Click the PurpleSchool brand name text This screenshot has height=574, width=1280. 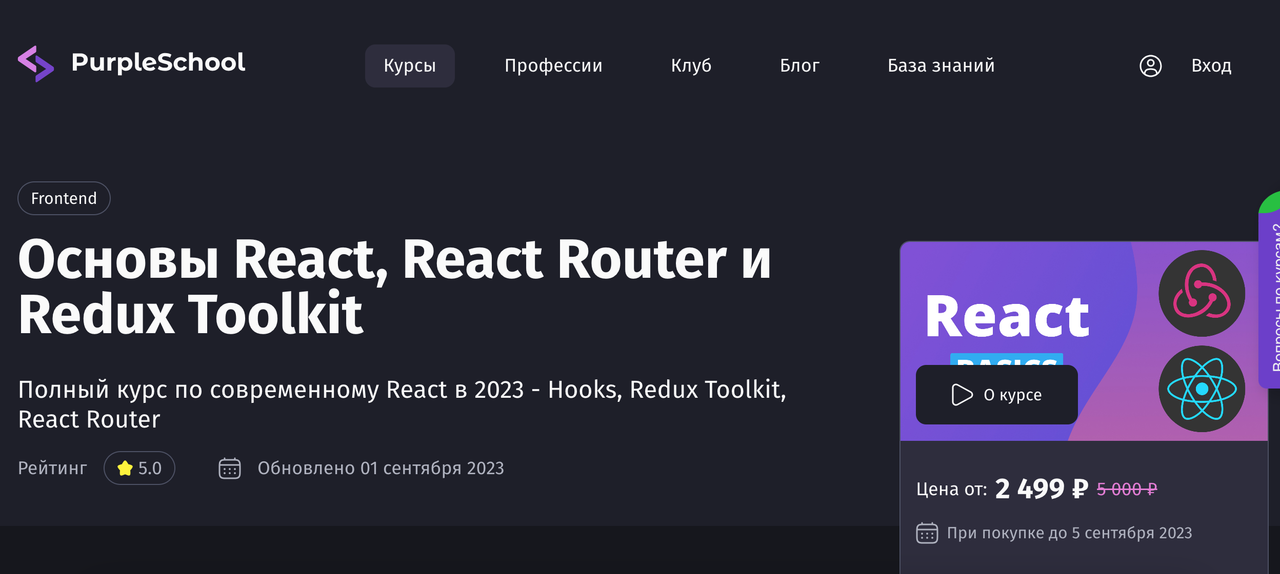(x=158, y=62)
